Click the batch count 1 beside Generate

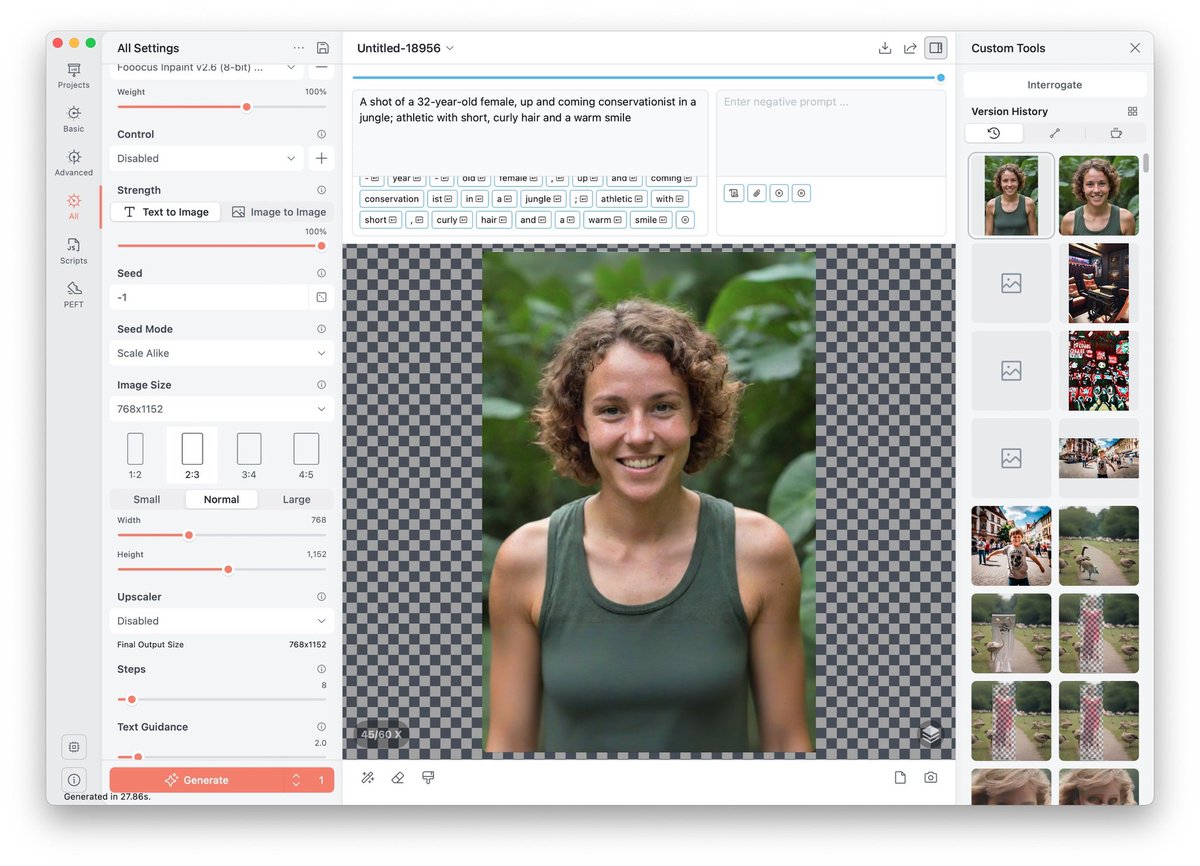[321, 780]
